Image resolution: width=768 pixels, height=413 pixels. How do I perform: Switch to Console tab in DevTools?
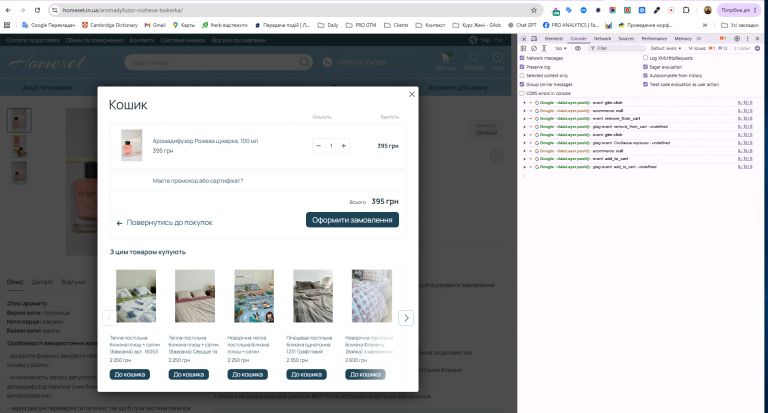[x=578, y=38]
